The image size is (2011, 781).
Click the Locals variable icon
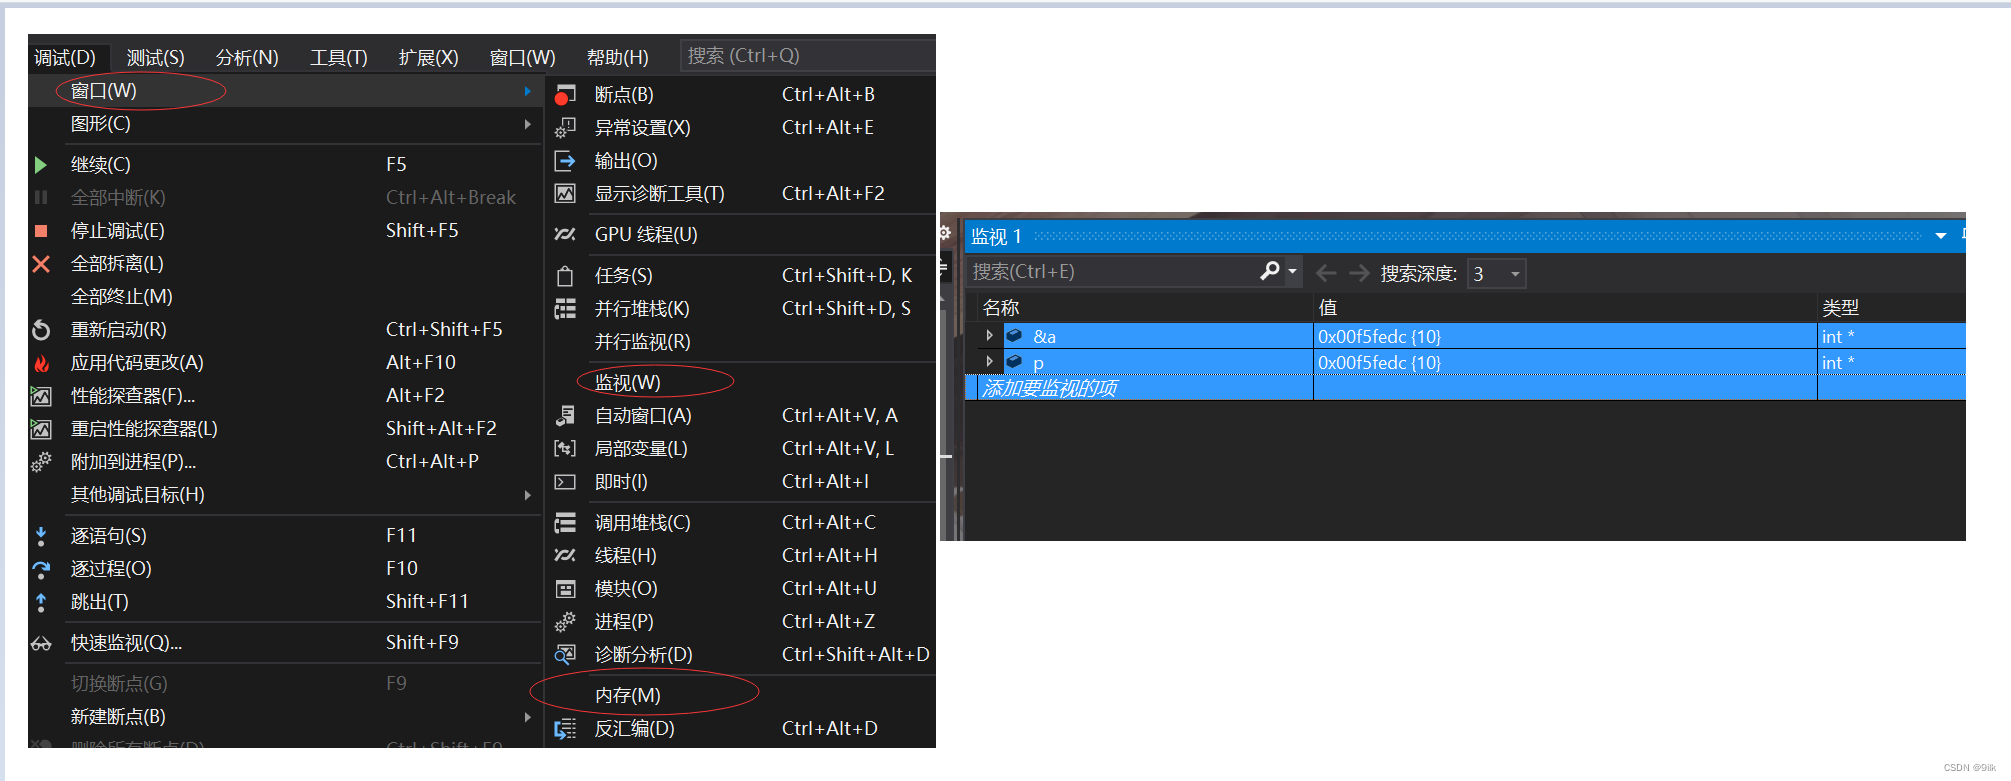[x=565, y=449]
